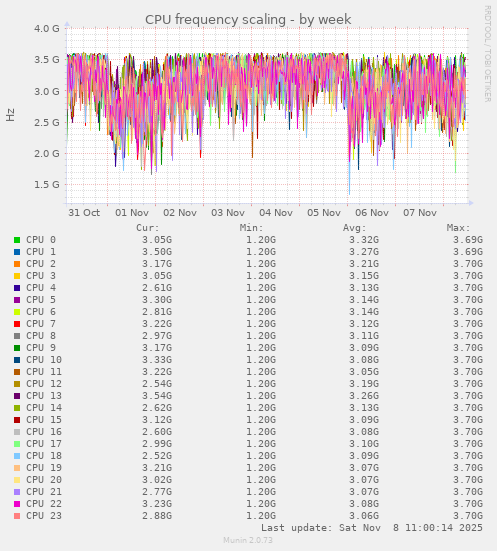Click the Munin 2.0.73 version text
The height and width of the screenshot is (551, 497).
(x=248, y=540)
